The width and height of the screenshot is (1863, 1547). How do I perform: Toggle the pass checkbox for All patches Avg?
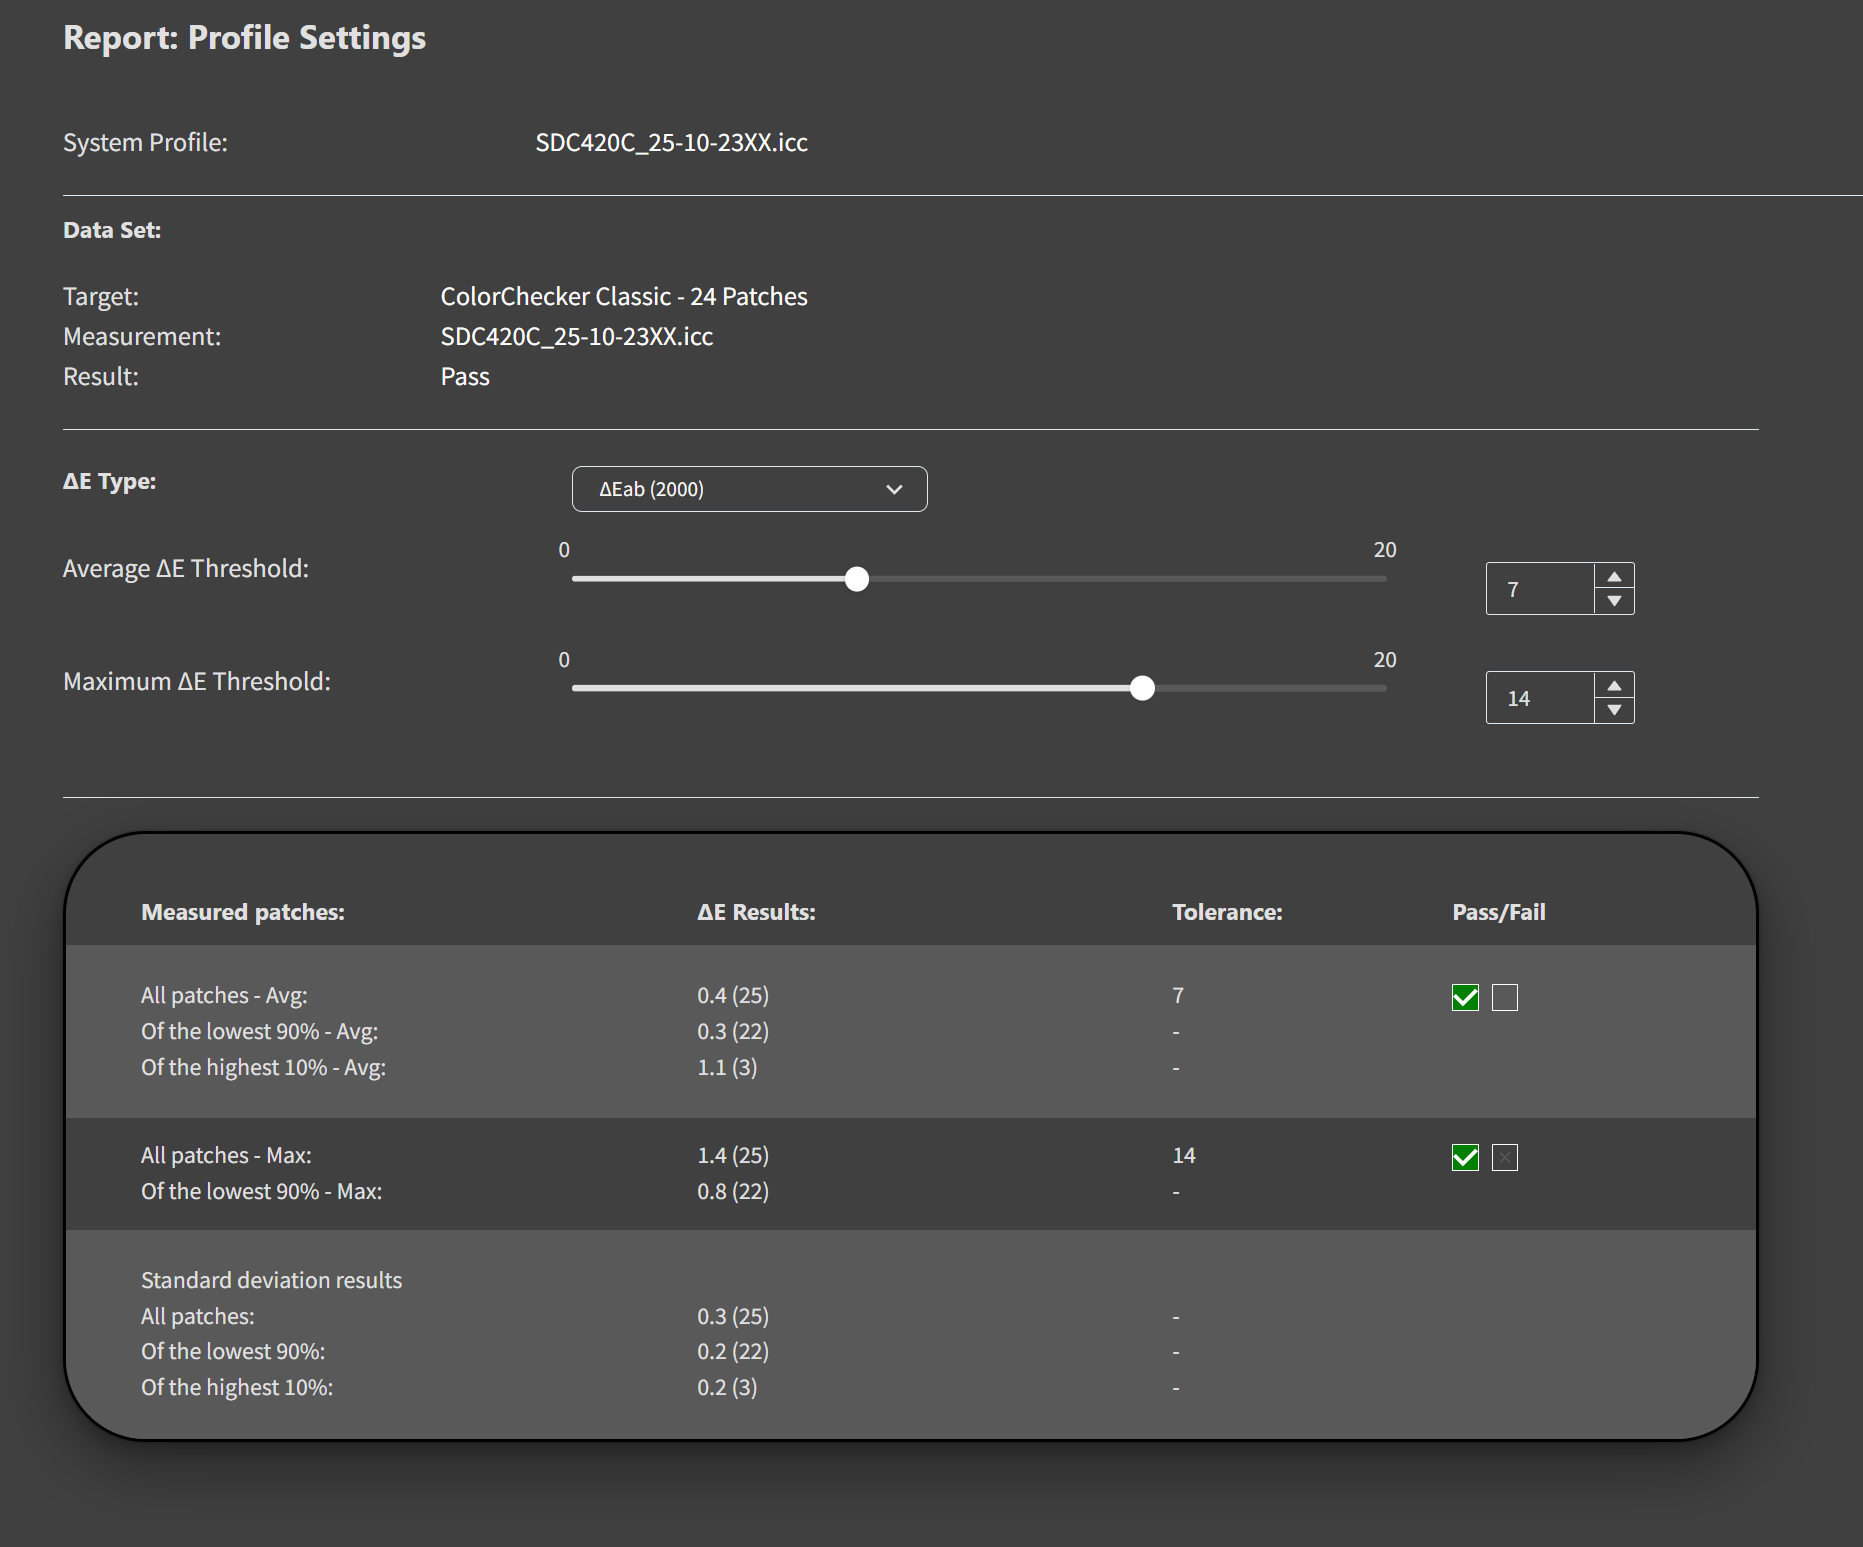point(1465,997)
